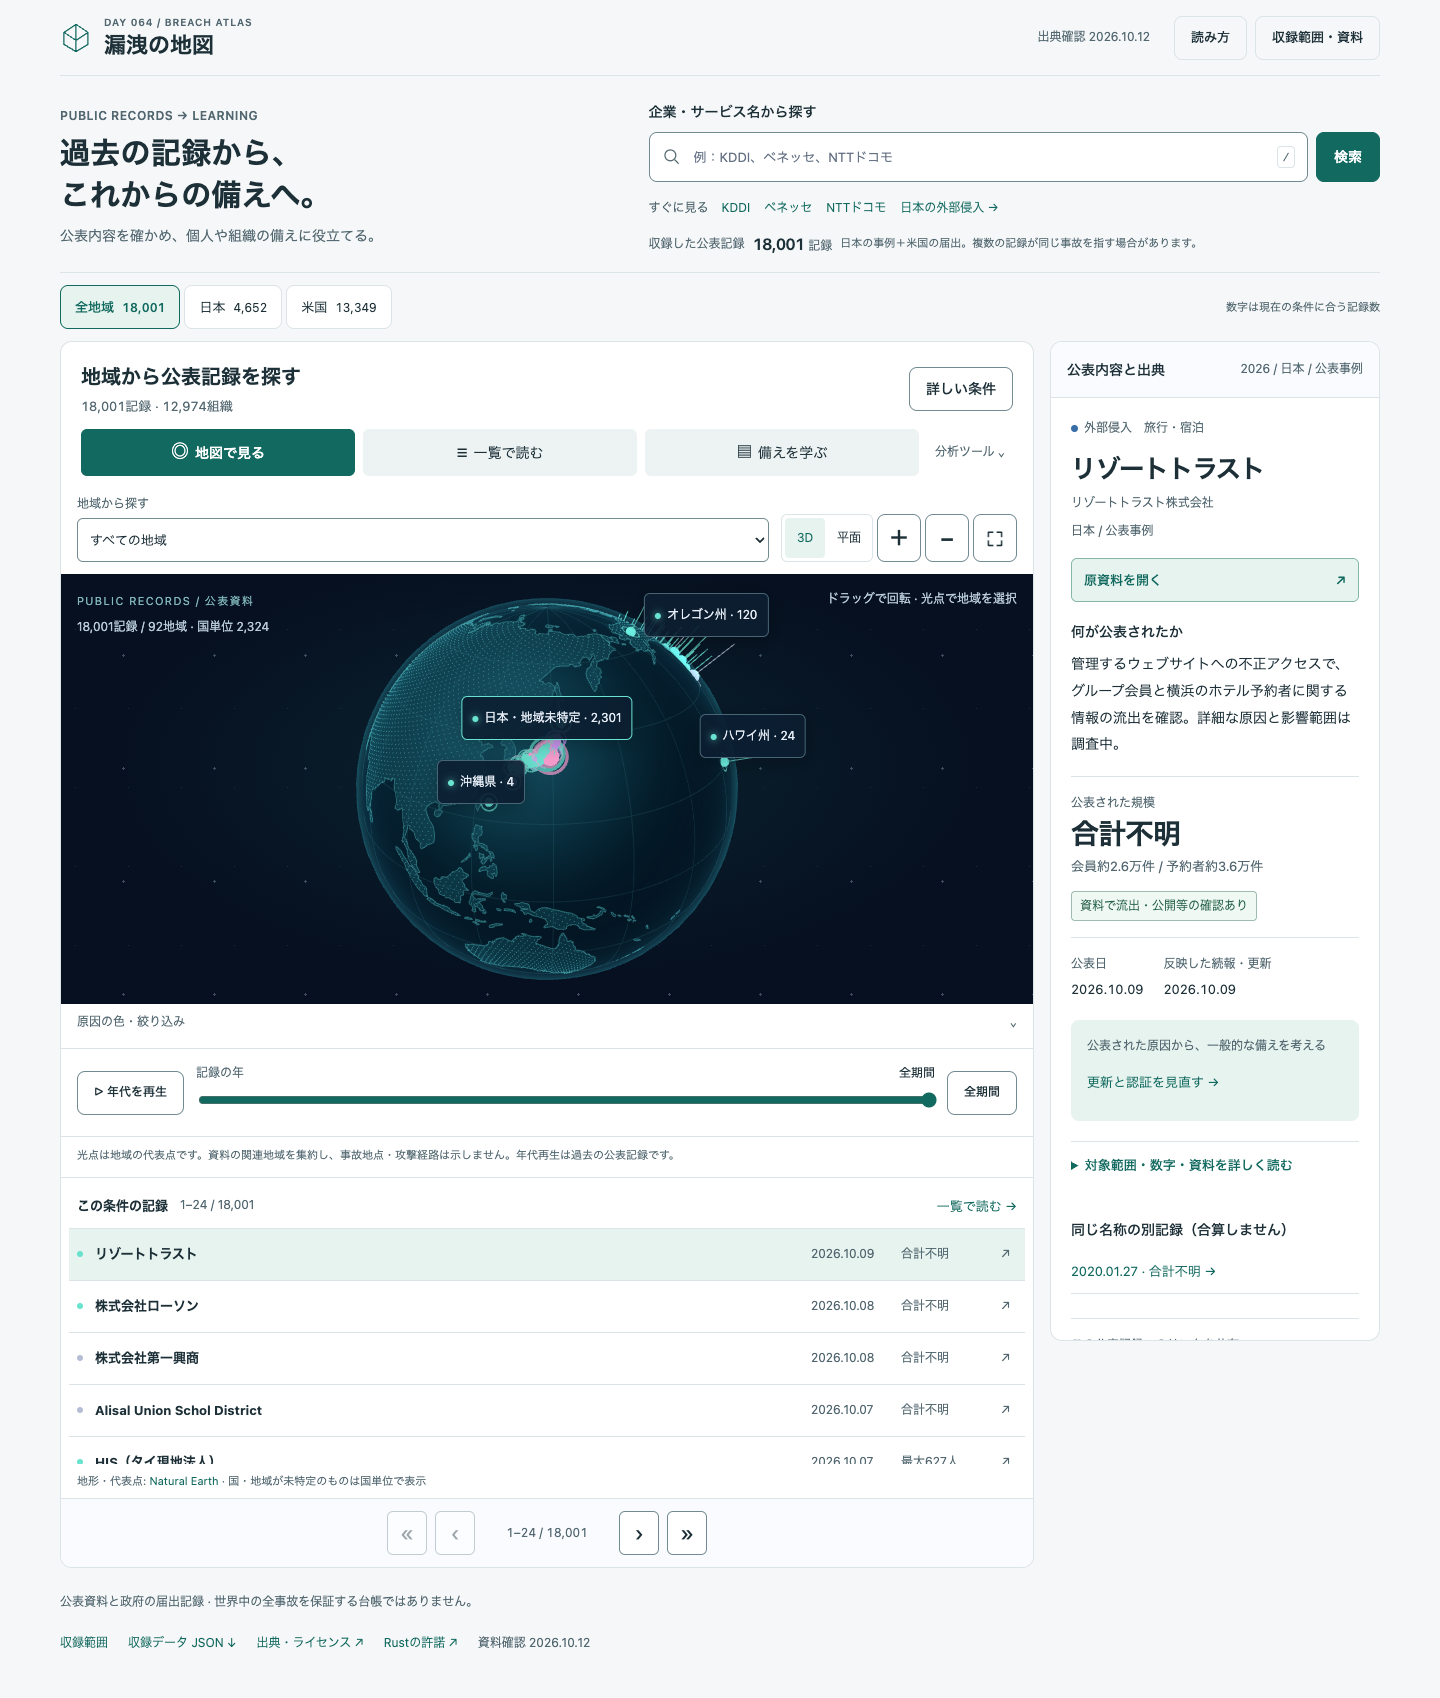The height and width of the screenshot is (1698, 1440).
Task: Open the 分析ツール dropdown
Action: (x=970, y=452)
